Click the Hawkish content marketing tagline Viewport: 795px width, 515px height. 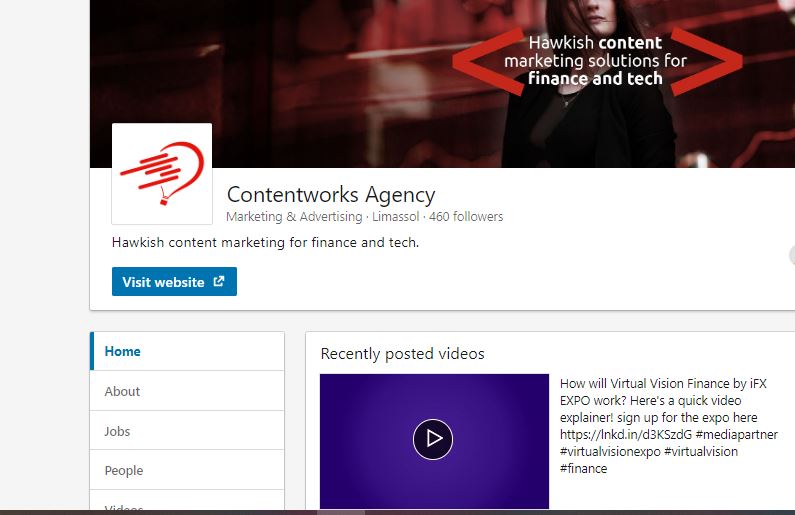pyautogui.click(x=265, y=242)
